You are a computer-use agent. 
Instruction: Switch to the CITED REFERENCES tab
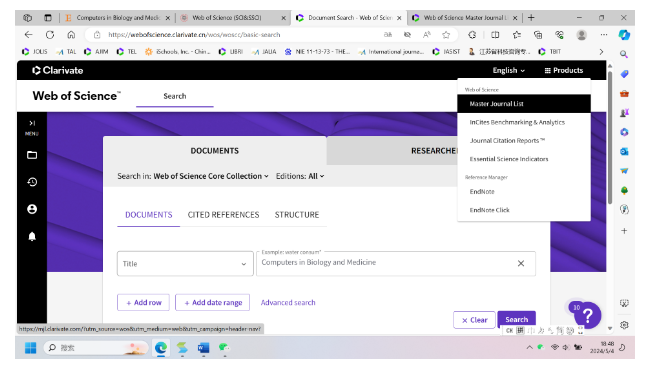tap(223, 215)
